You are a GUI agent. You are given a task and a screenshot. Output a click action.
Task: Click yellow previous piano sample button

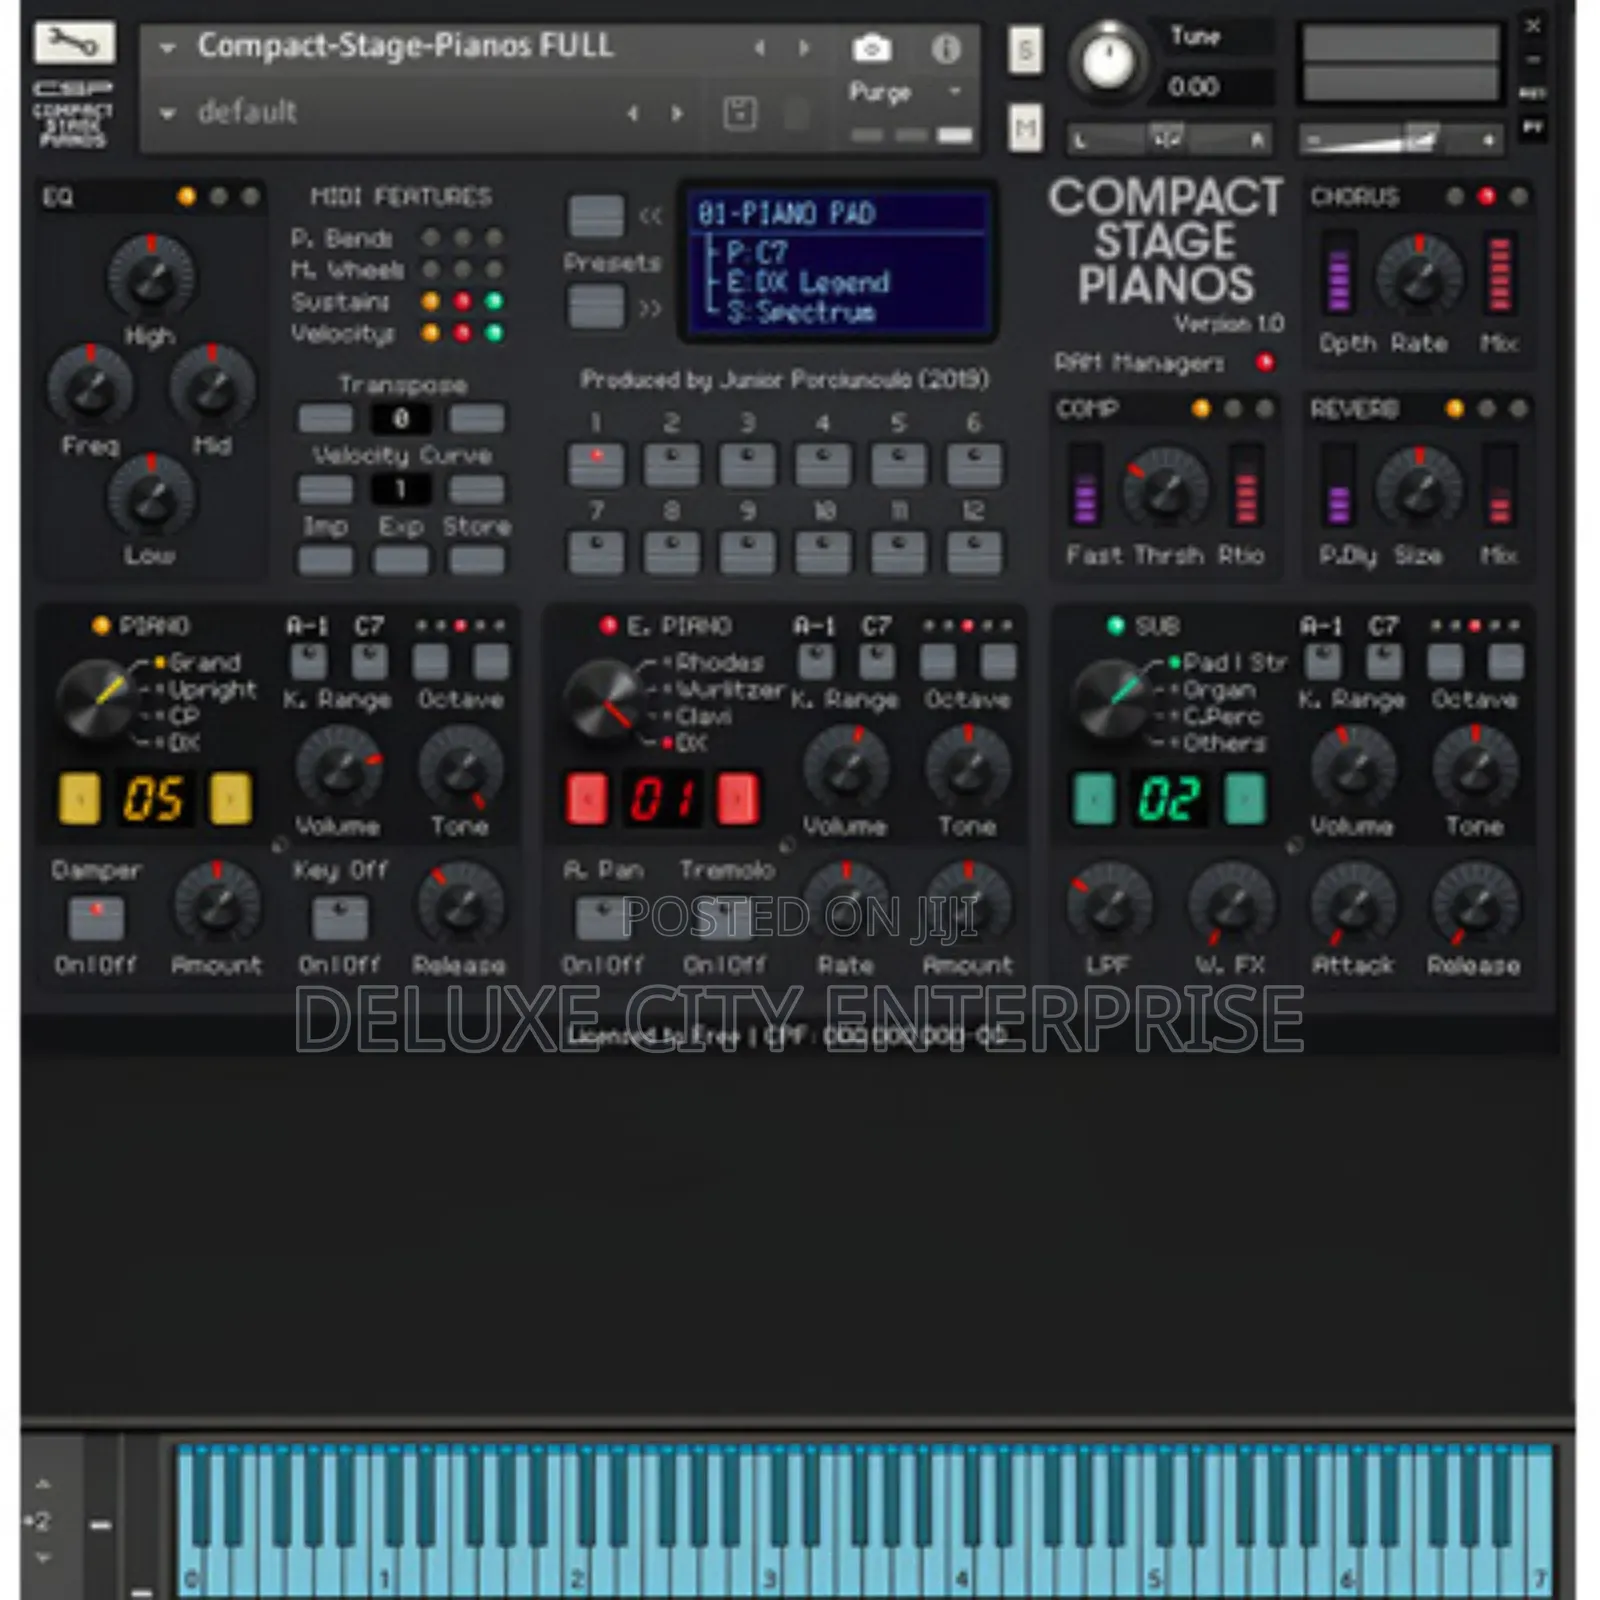[80, 798]
